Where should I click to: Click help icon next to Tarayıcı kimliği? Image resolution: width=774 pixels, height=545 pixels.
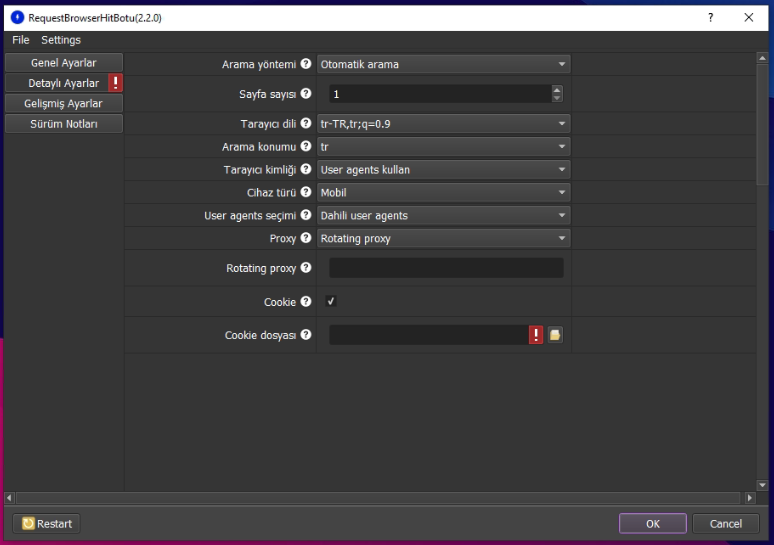(x=306, y=169)
